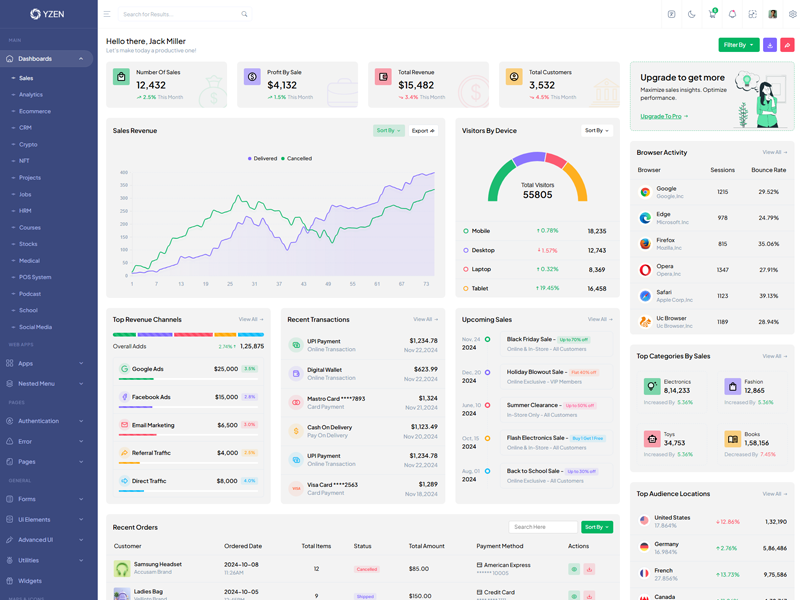This screenshot has height=600, width=800.
Task: Export the Sales Revenue chart
Action: coord(423,131)
